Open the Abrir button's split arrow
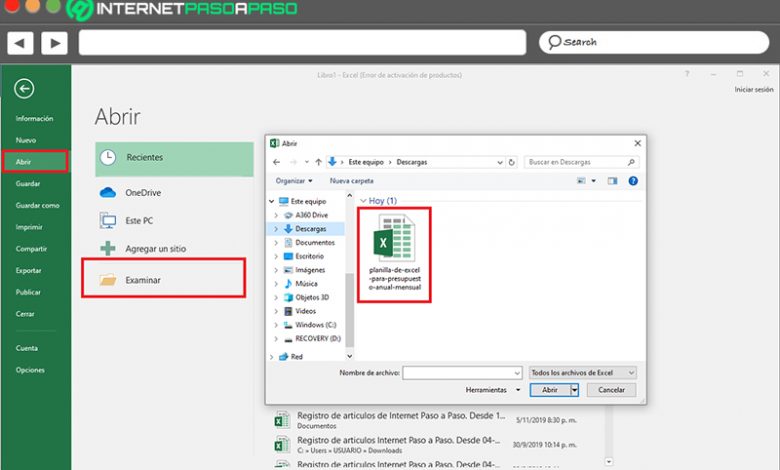 [x=575, y=390]
